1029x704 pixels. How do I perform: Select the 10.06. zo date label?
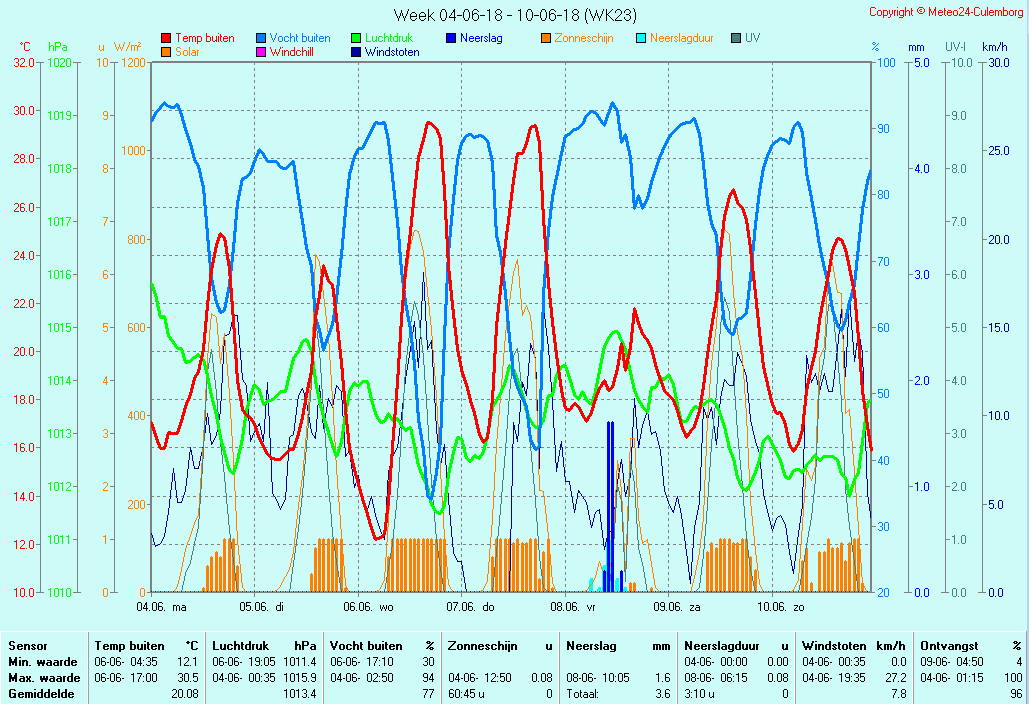point(780,606)
